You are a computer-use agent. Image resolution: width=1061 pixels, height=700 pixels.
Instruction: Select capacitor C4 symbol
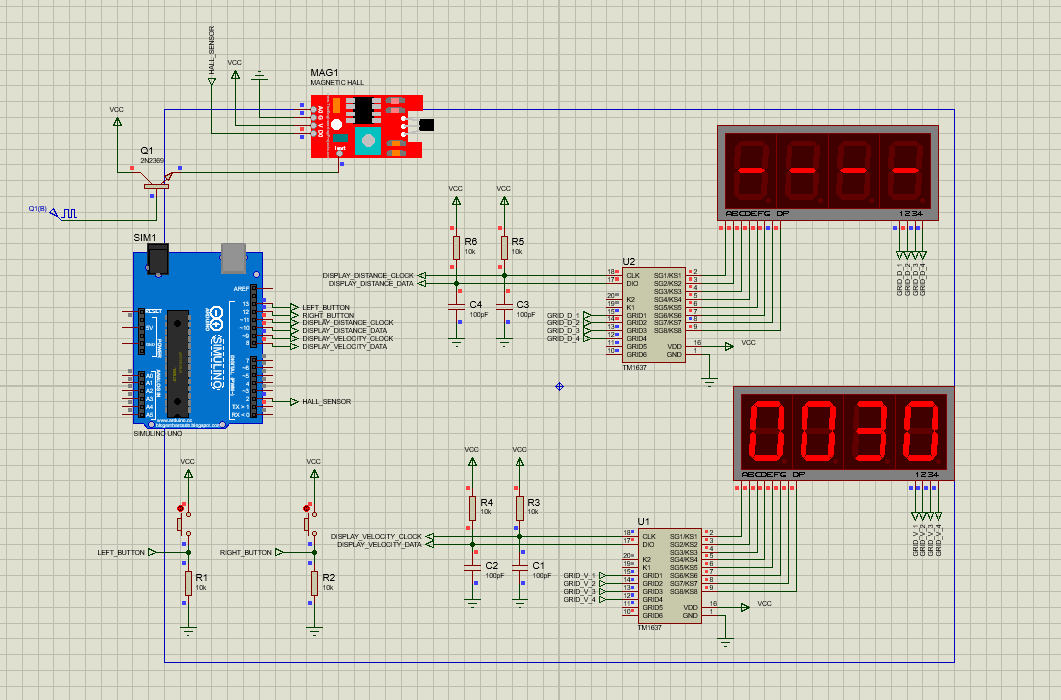[457, 308]
